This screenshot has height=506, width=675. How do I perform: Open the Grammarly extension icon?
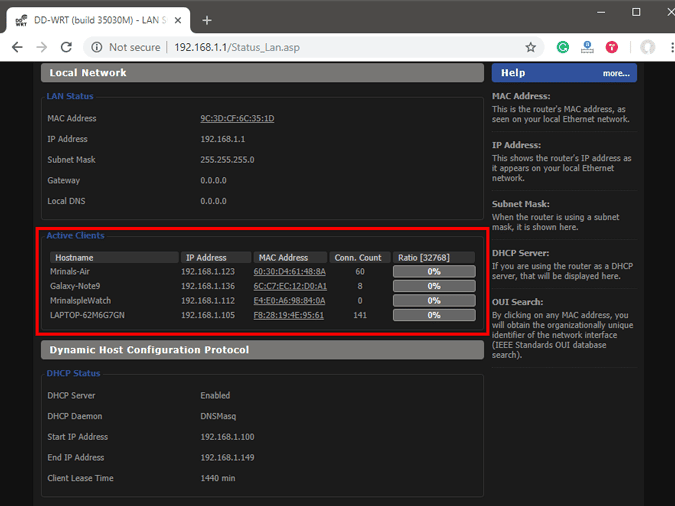click(x=563, y=47)
